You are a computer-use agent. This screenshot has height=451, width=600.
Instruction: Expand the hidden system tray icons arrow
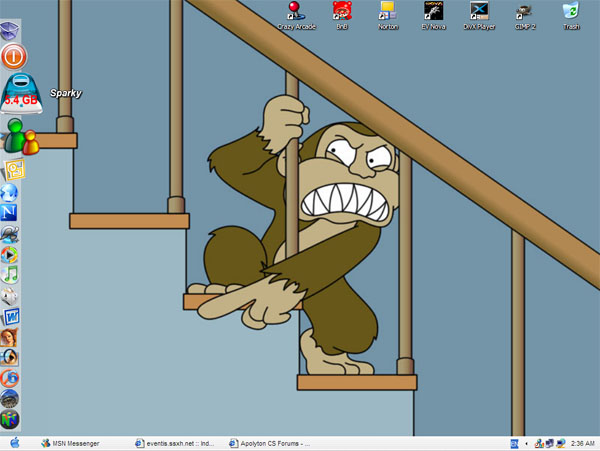point(527,443)
